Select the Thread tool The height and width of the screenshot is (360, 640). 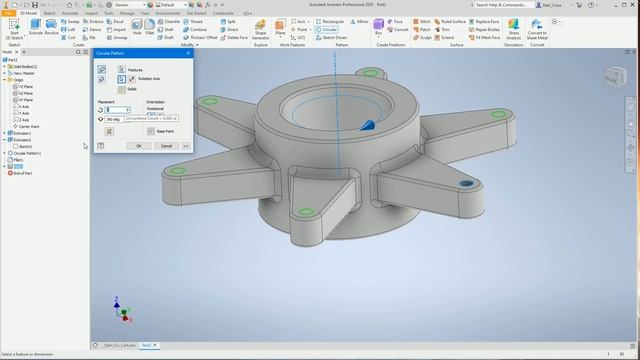coord(193,22)
